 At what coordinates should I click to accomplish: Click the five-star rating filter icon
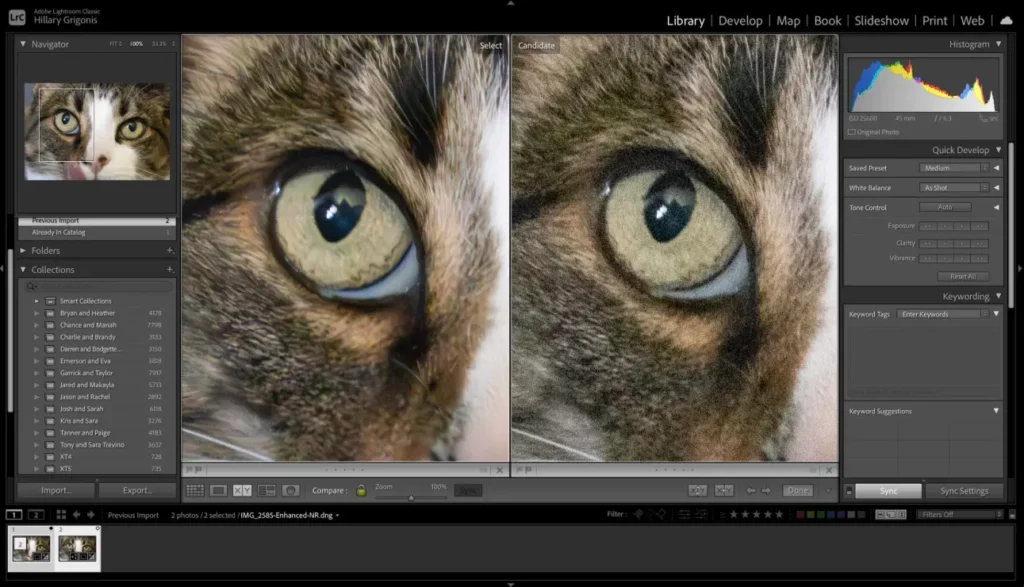point(779,514)
